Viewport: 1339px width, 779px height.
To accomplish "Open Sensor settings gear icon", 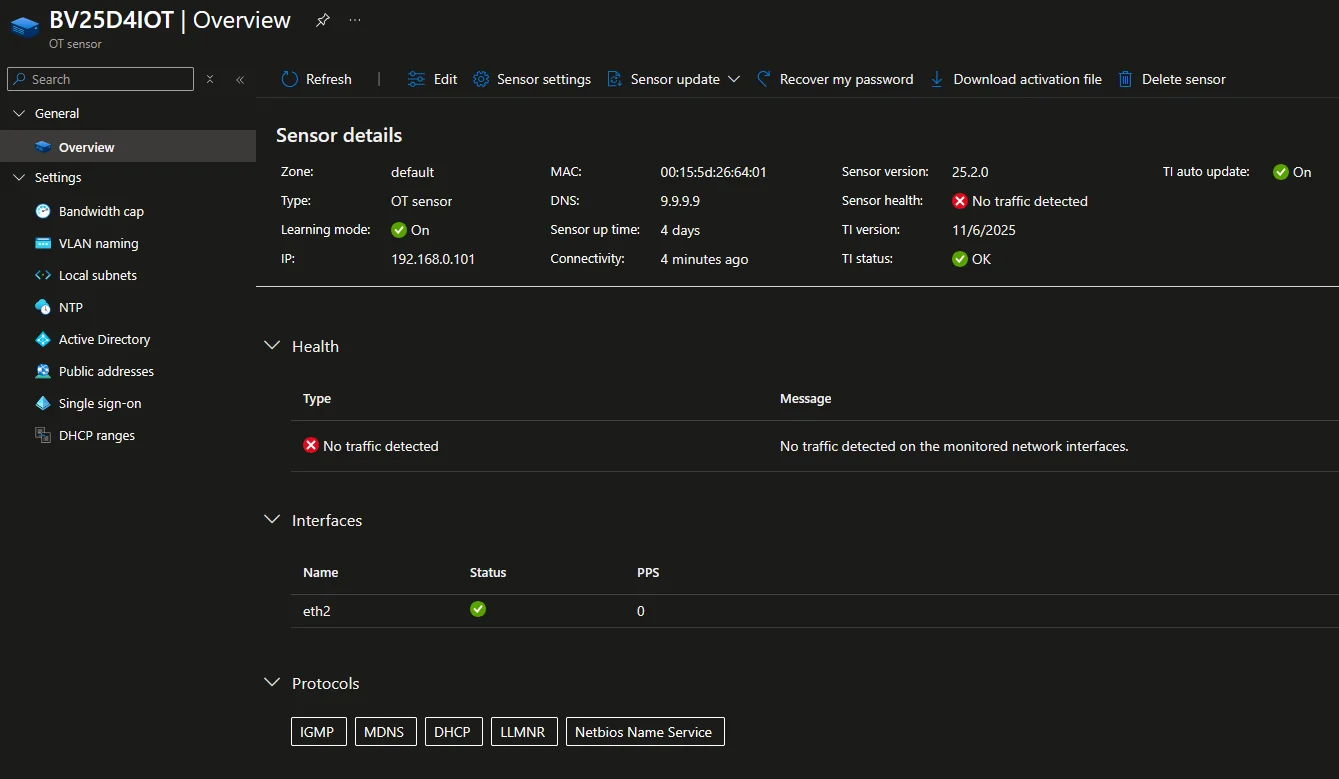I will pos(481,79).
